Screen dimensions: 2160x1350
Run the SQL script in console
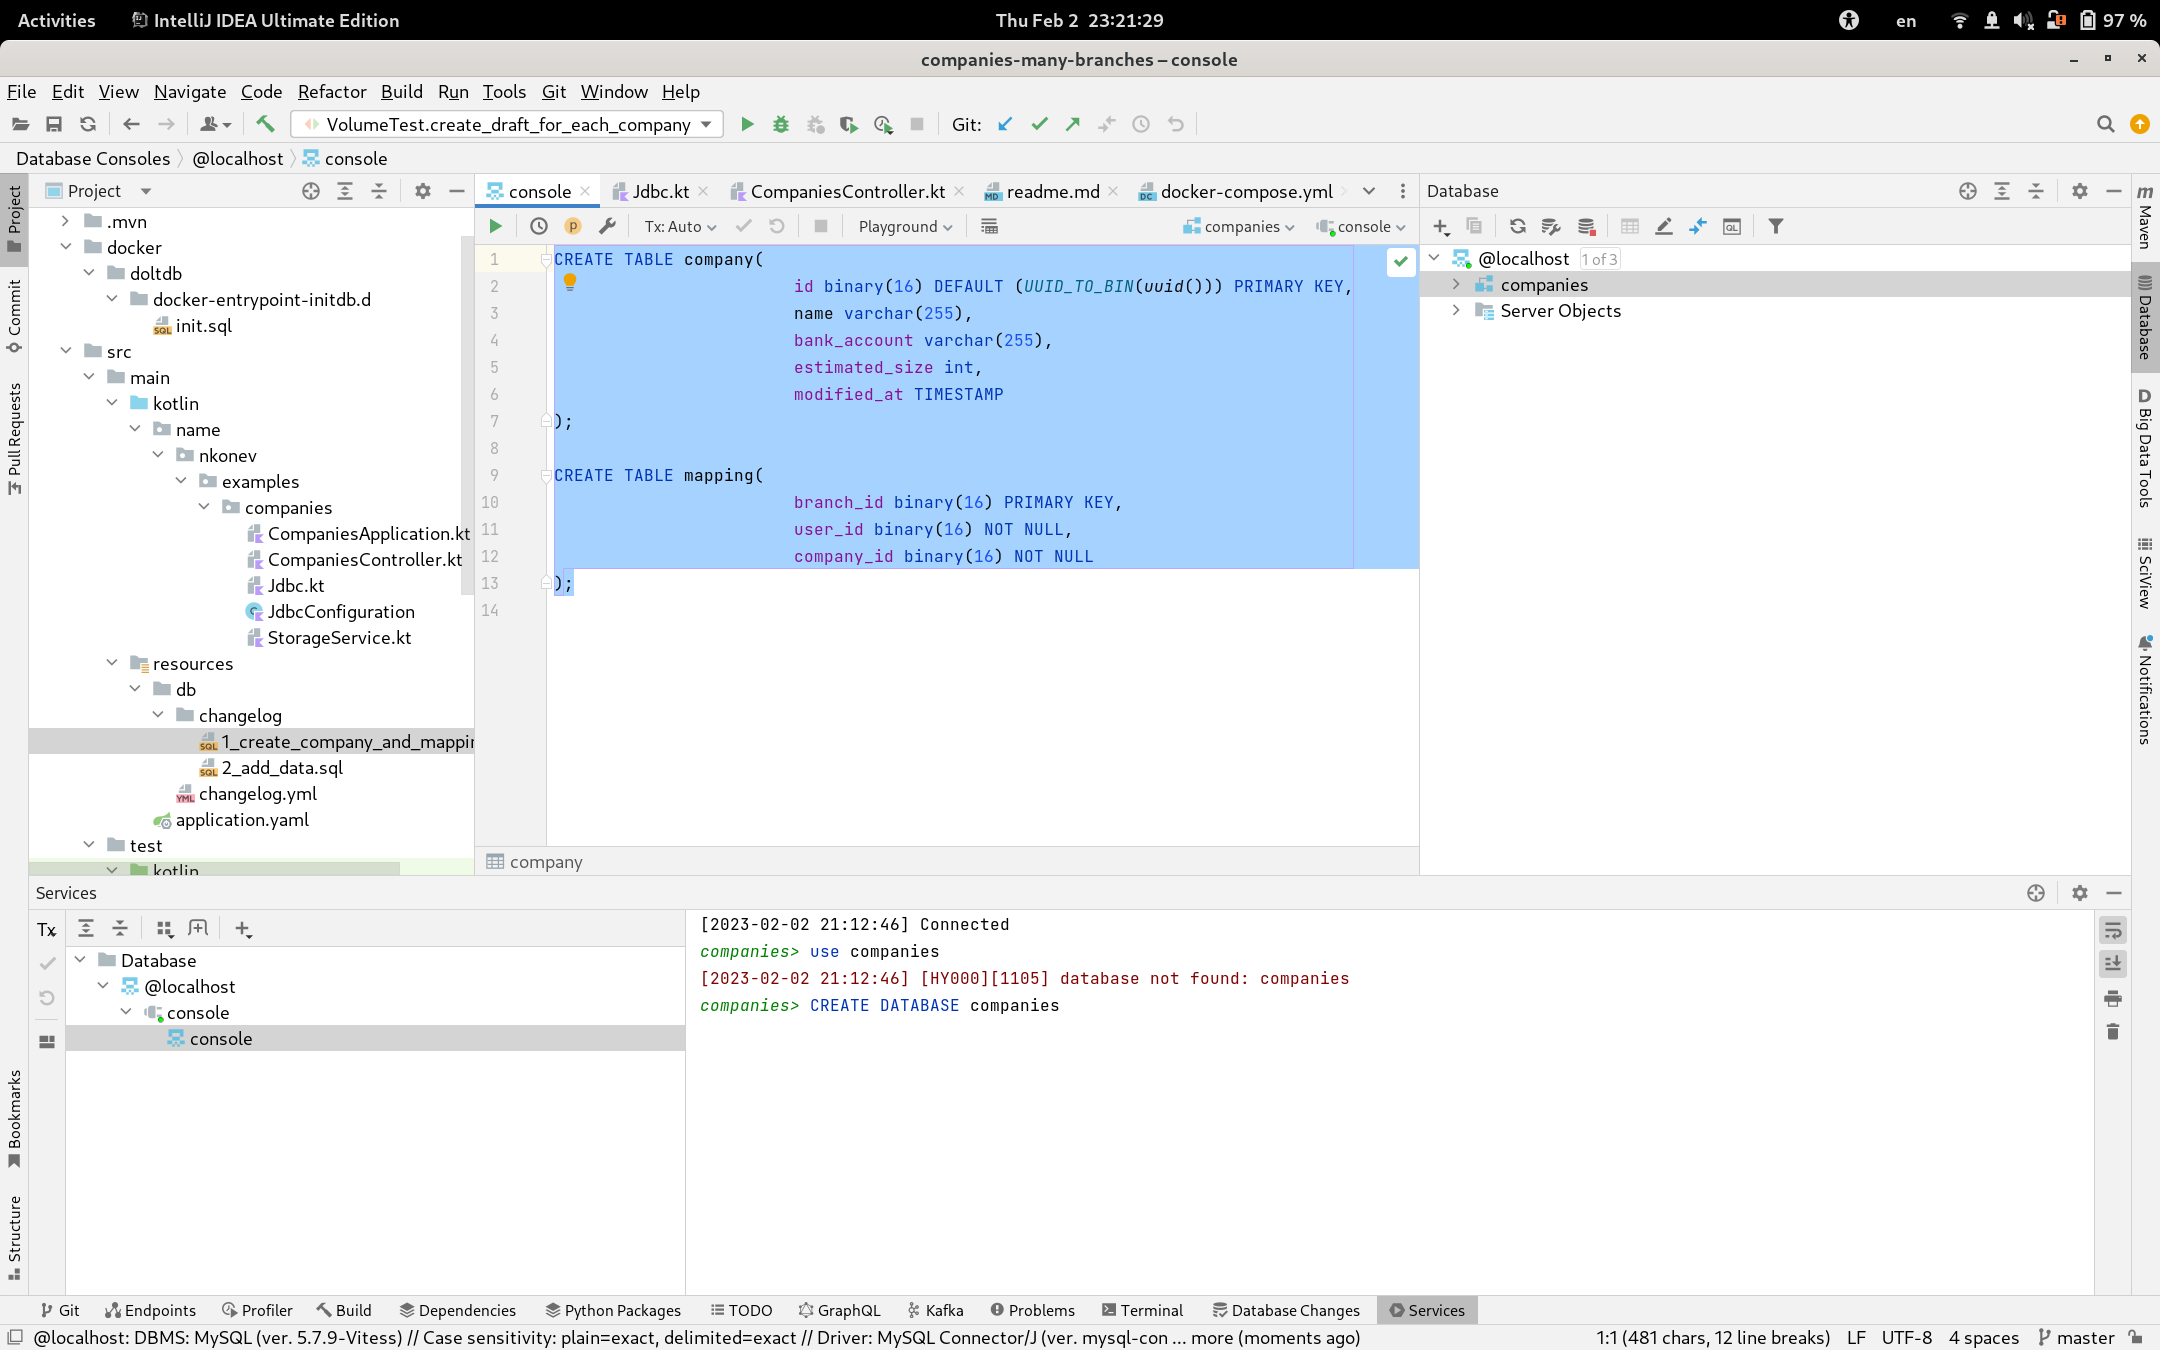495,226
